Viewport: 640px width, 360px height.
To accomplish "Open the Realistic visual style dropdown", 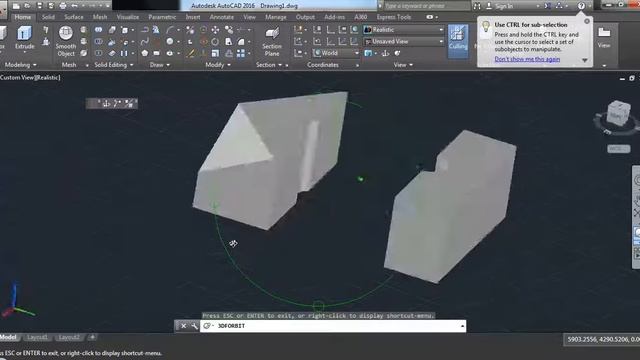I will click(x=403, y=30).
